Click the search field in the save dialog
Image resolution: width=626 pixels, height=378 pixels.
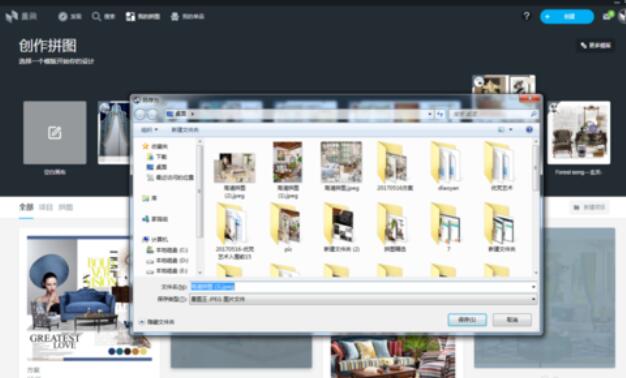493,114
